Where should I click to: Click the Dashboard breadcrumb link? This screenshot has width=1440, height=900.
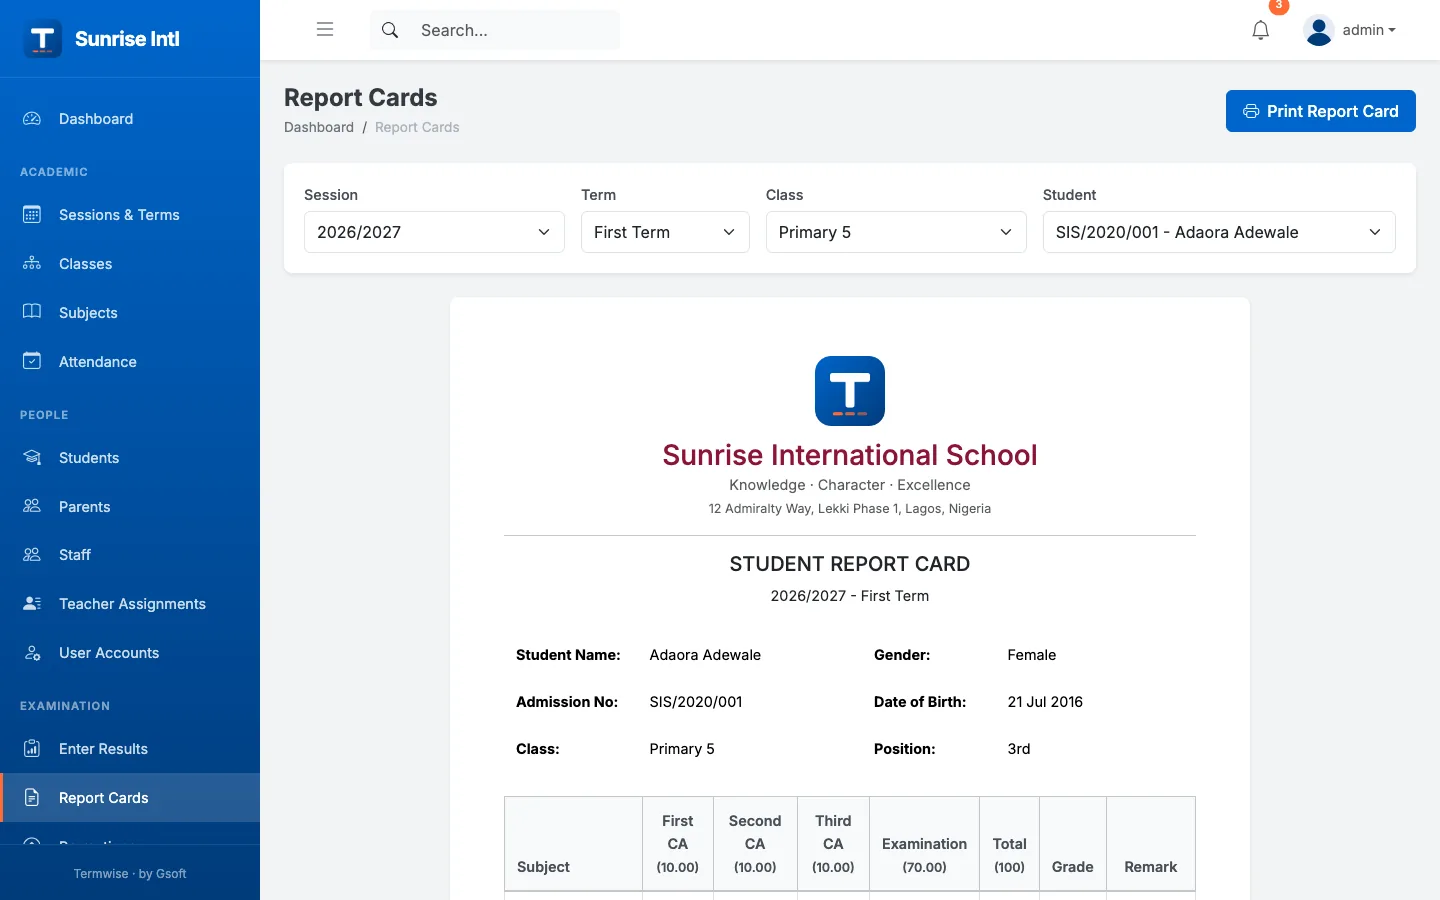click(x=319, y=127)
